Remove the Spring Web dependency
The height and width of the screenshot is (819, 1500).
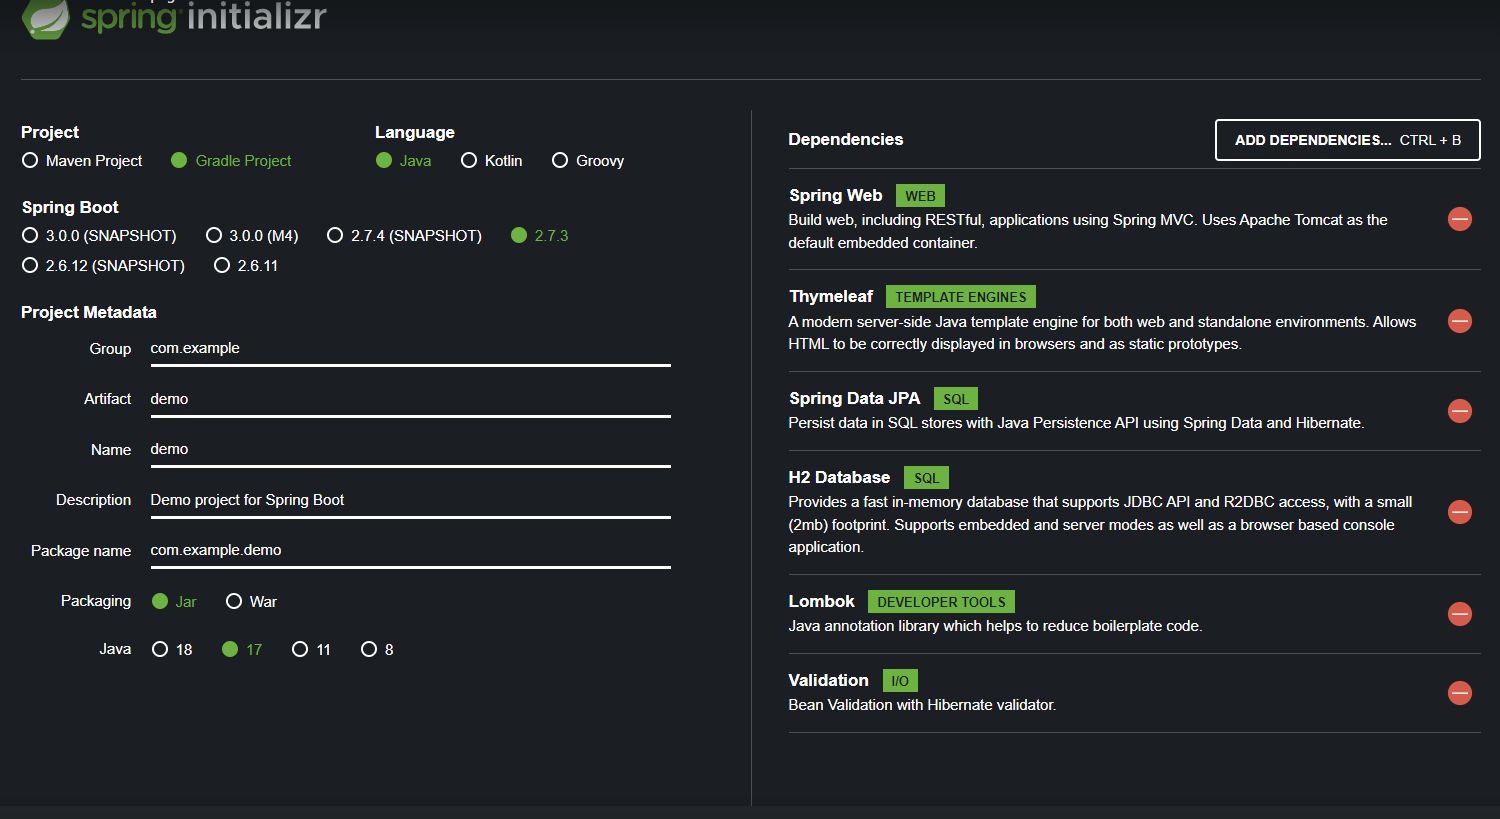pos(1460,219)
